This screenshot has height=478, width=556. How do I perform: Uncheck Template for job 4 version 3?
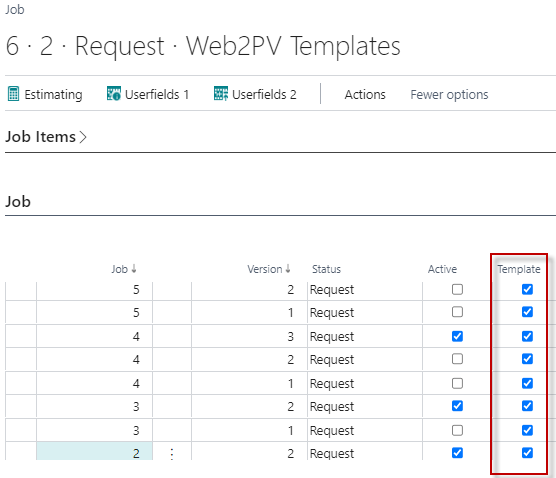coord(527,336)
